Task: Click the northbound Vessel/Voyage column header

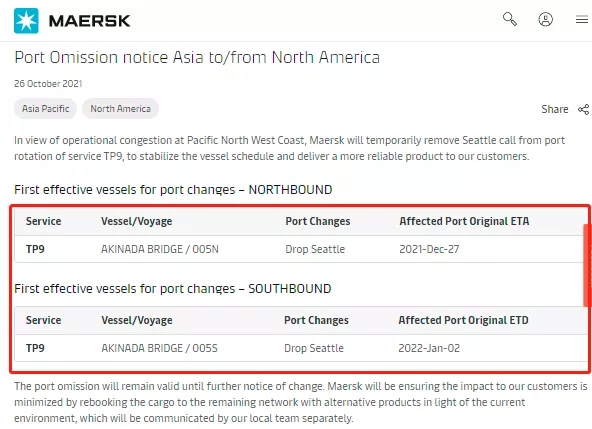Action: 137,221
